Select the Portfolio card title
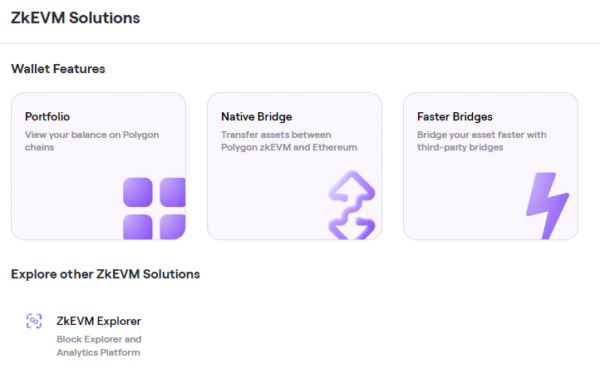600x374 pixels. 47,116
